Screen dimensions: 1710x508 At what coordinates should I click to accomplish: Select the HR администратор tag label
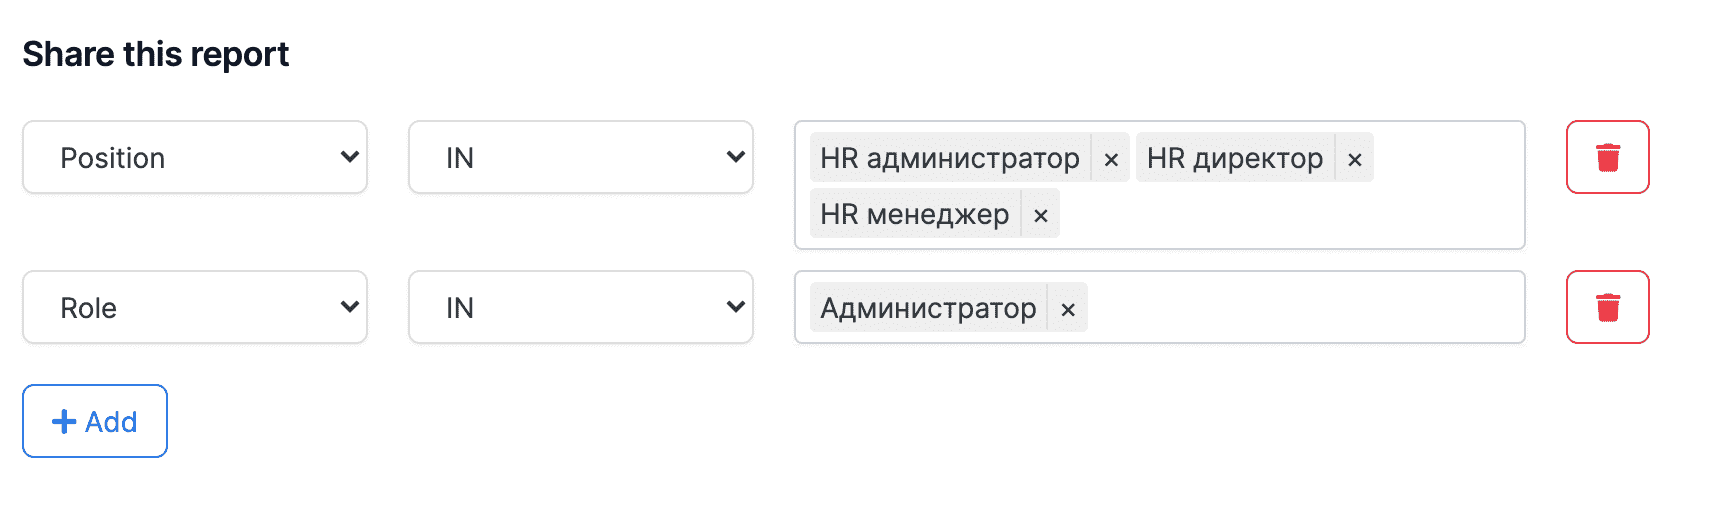click(x=949, y=158)
